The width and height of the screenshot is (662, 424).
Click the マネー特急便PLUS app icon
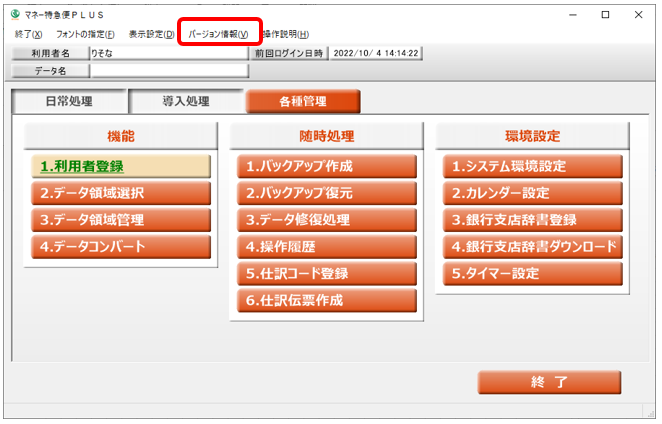tap(16, 14)
